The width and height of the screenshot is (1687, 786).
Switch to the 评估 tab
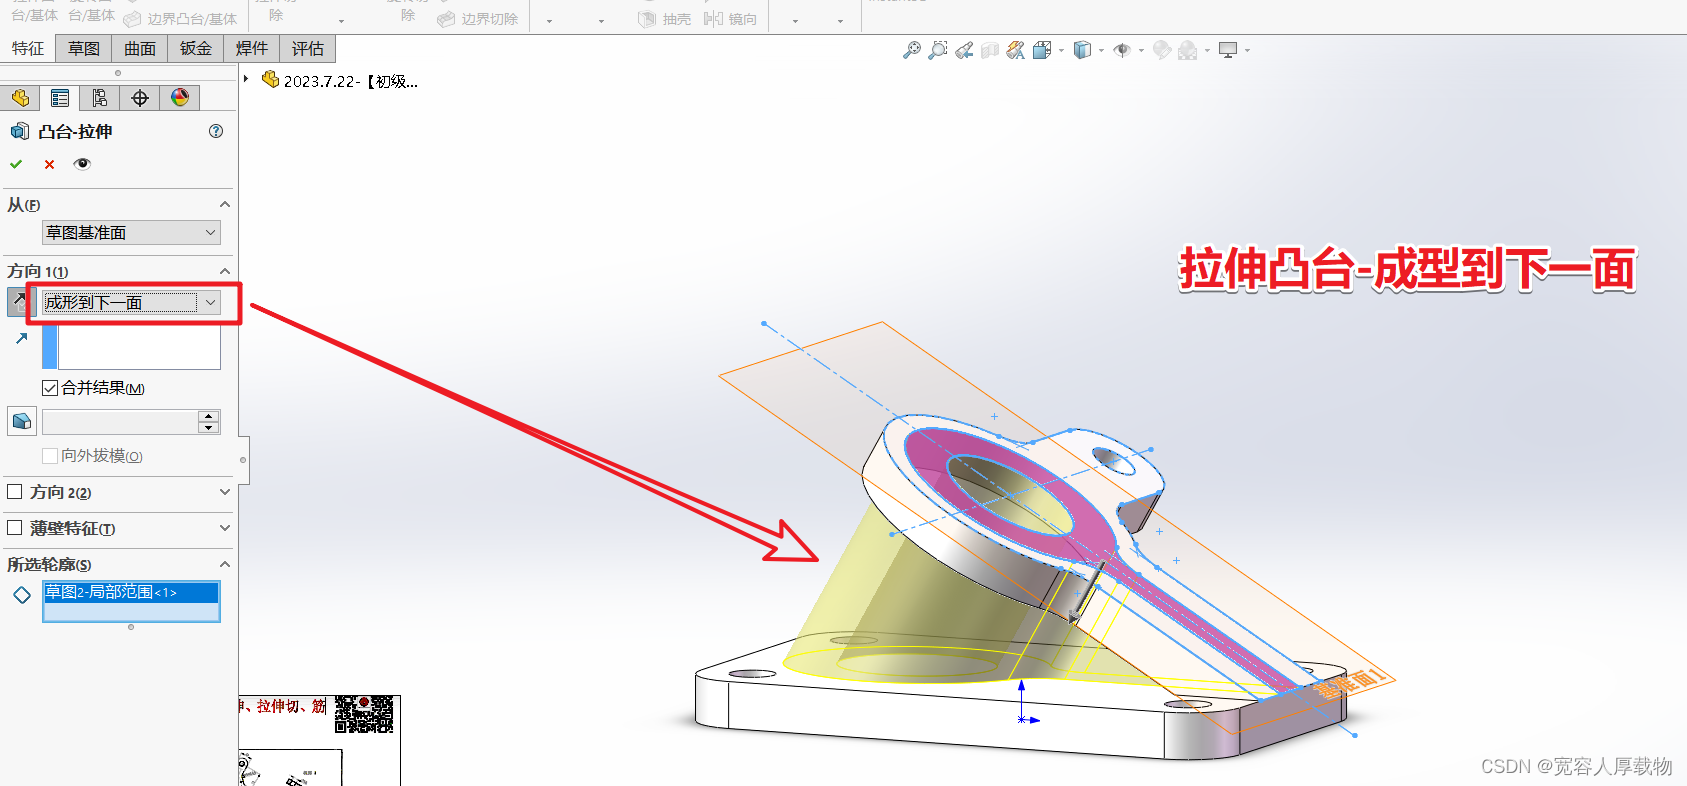(x=308, y=48)
